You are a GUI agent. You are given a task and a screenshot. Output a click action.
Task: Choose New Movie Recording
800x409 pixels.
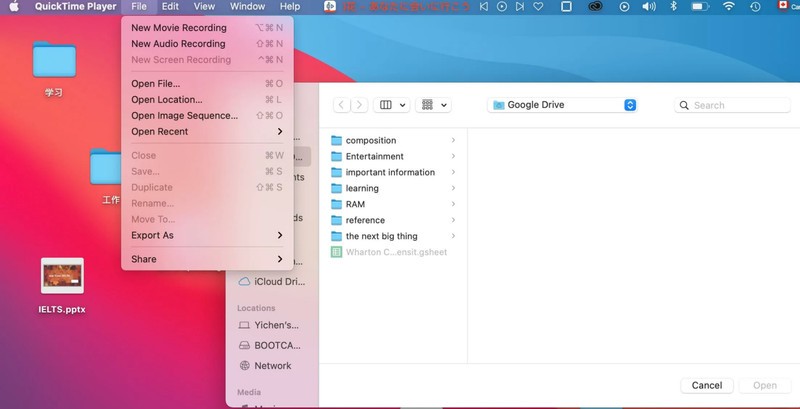[207, 28]
